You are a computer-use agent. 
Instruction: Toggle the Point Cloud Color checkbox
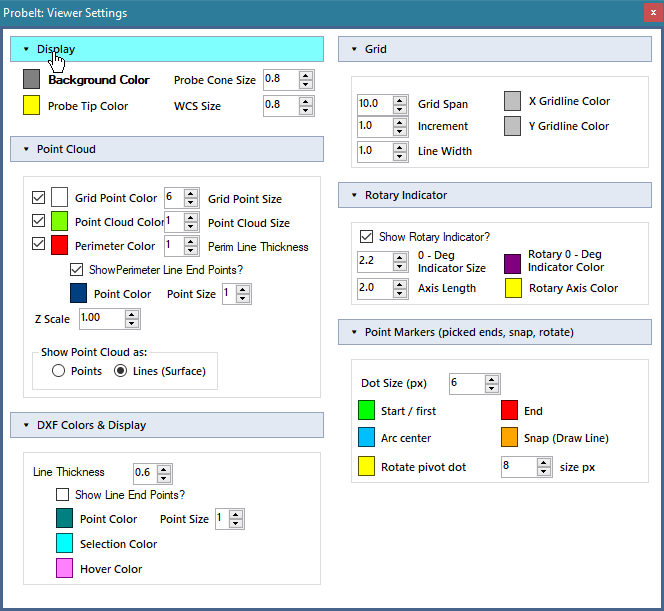[x=39, y=221]
